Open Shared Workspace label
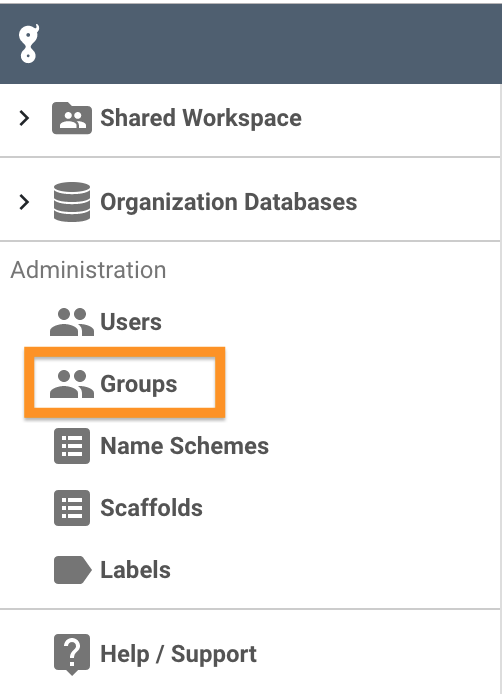 (201, 118)
